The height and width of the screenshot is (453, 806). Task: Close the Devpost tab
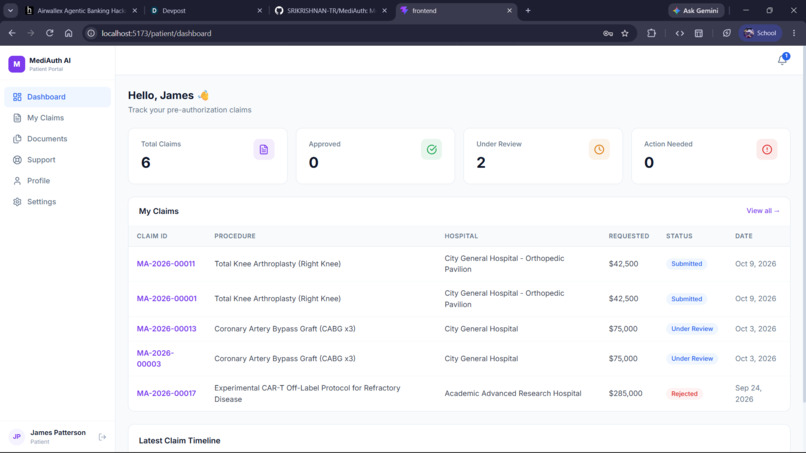pyautogui.click(x=260, y=10)
